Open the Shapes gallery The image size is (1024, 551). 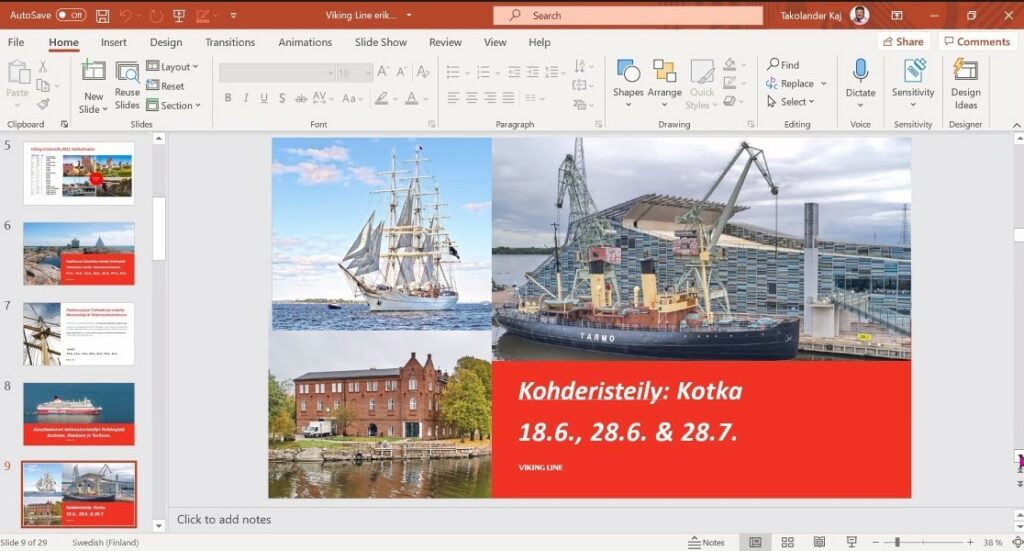click(x=628, y=83)
